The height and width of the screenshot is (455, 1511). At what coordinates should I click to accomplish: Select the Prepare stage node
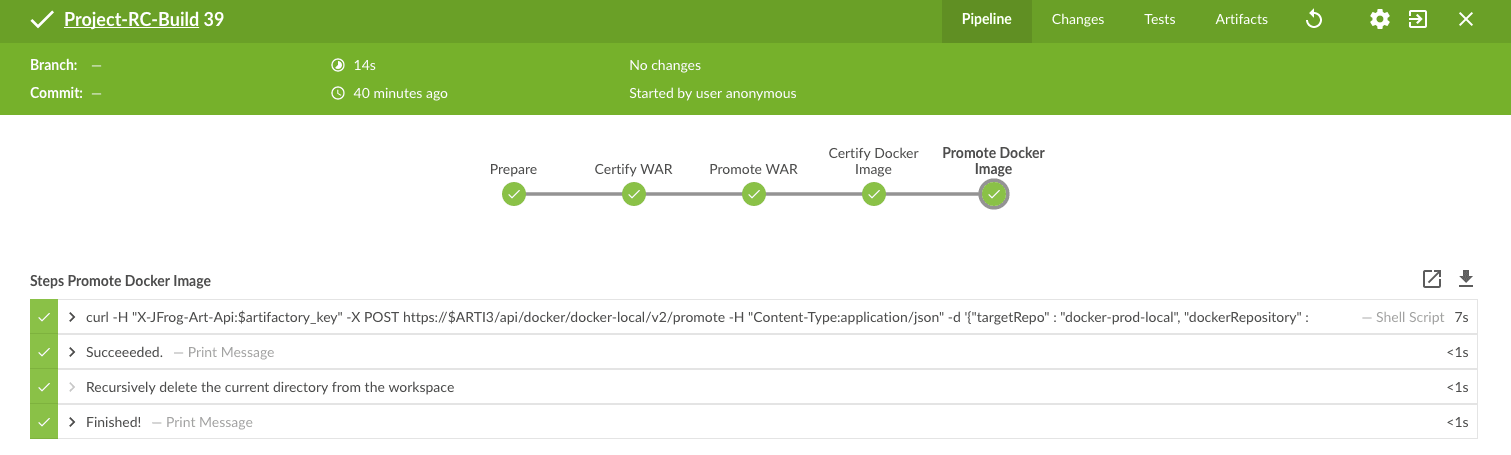(513, 194)
